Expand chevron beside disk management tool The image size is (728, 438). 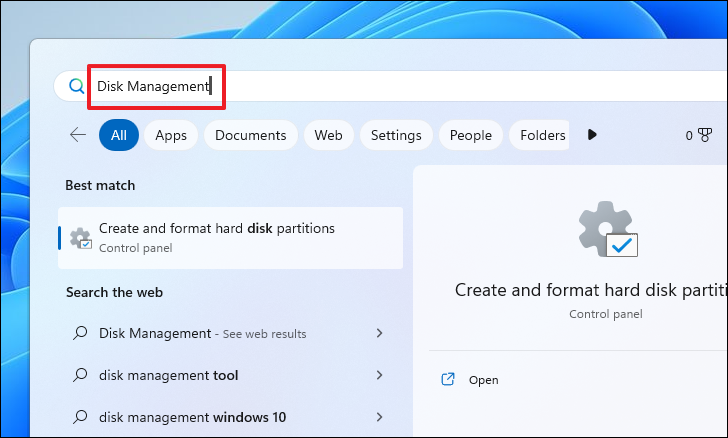point(380,375)
